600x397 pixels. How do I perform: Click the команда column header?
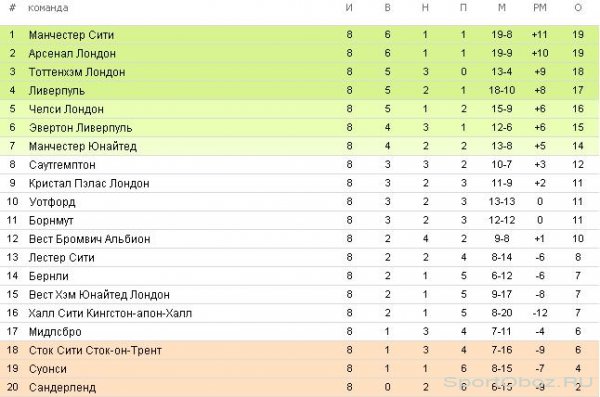(x=48, y=8)
